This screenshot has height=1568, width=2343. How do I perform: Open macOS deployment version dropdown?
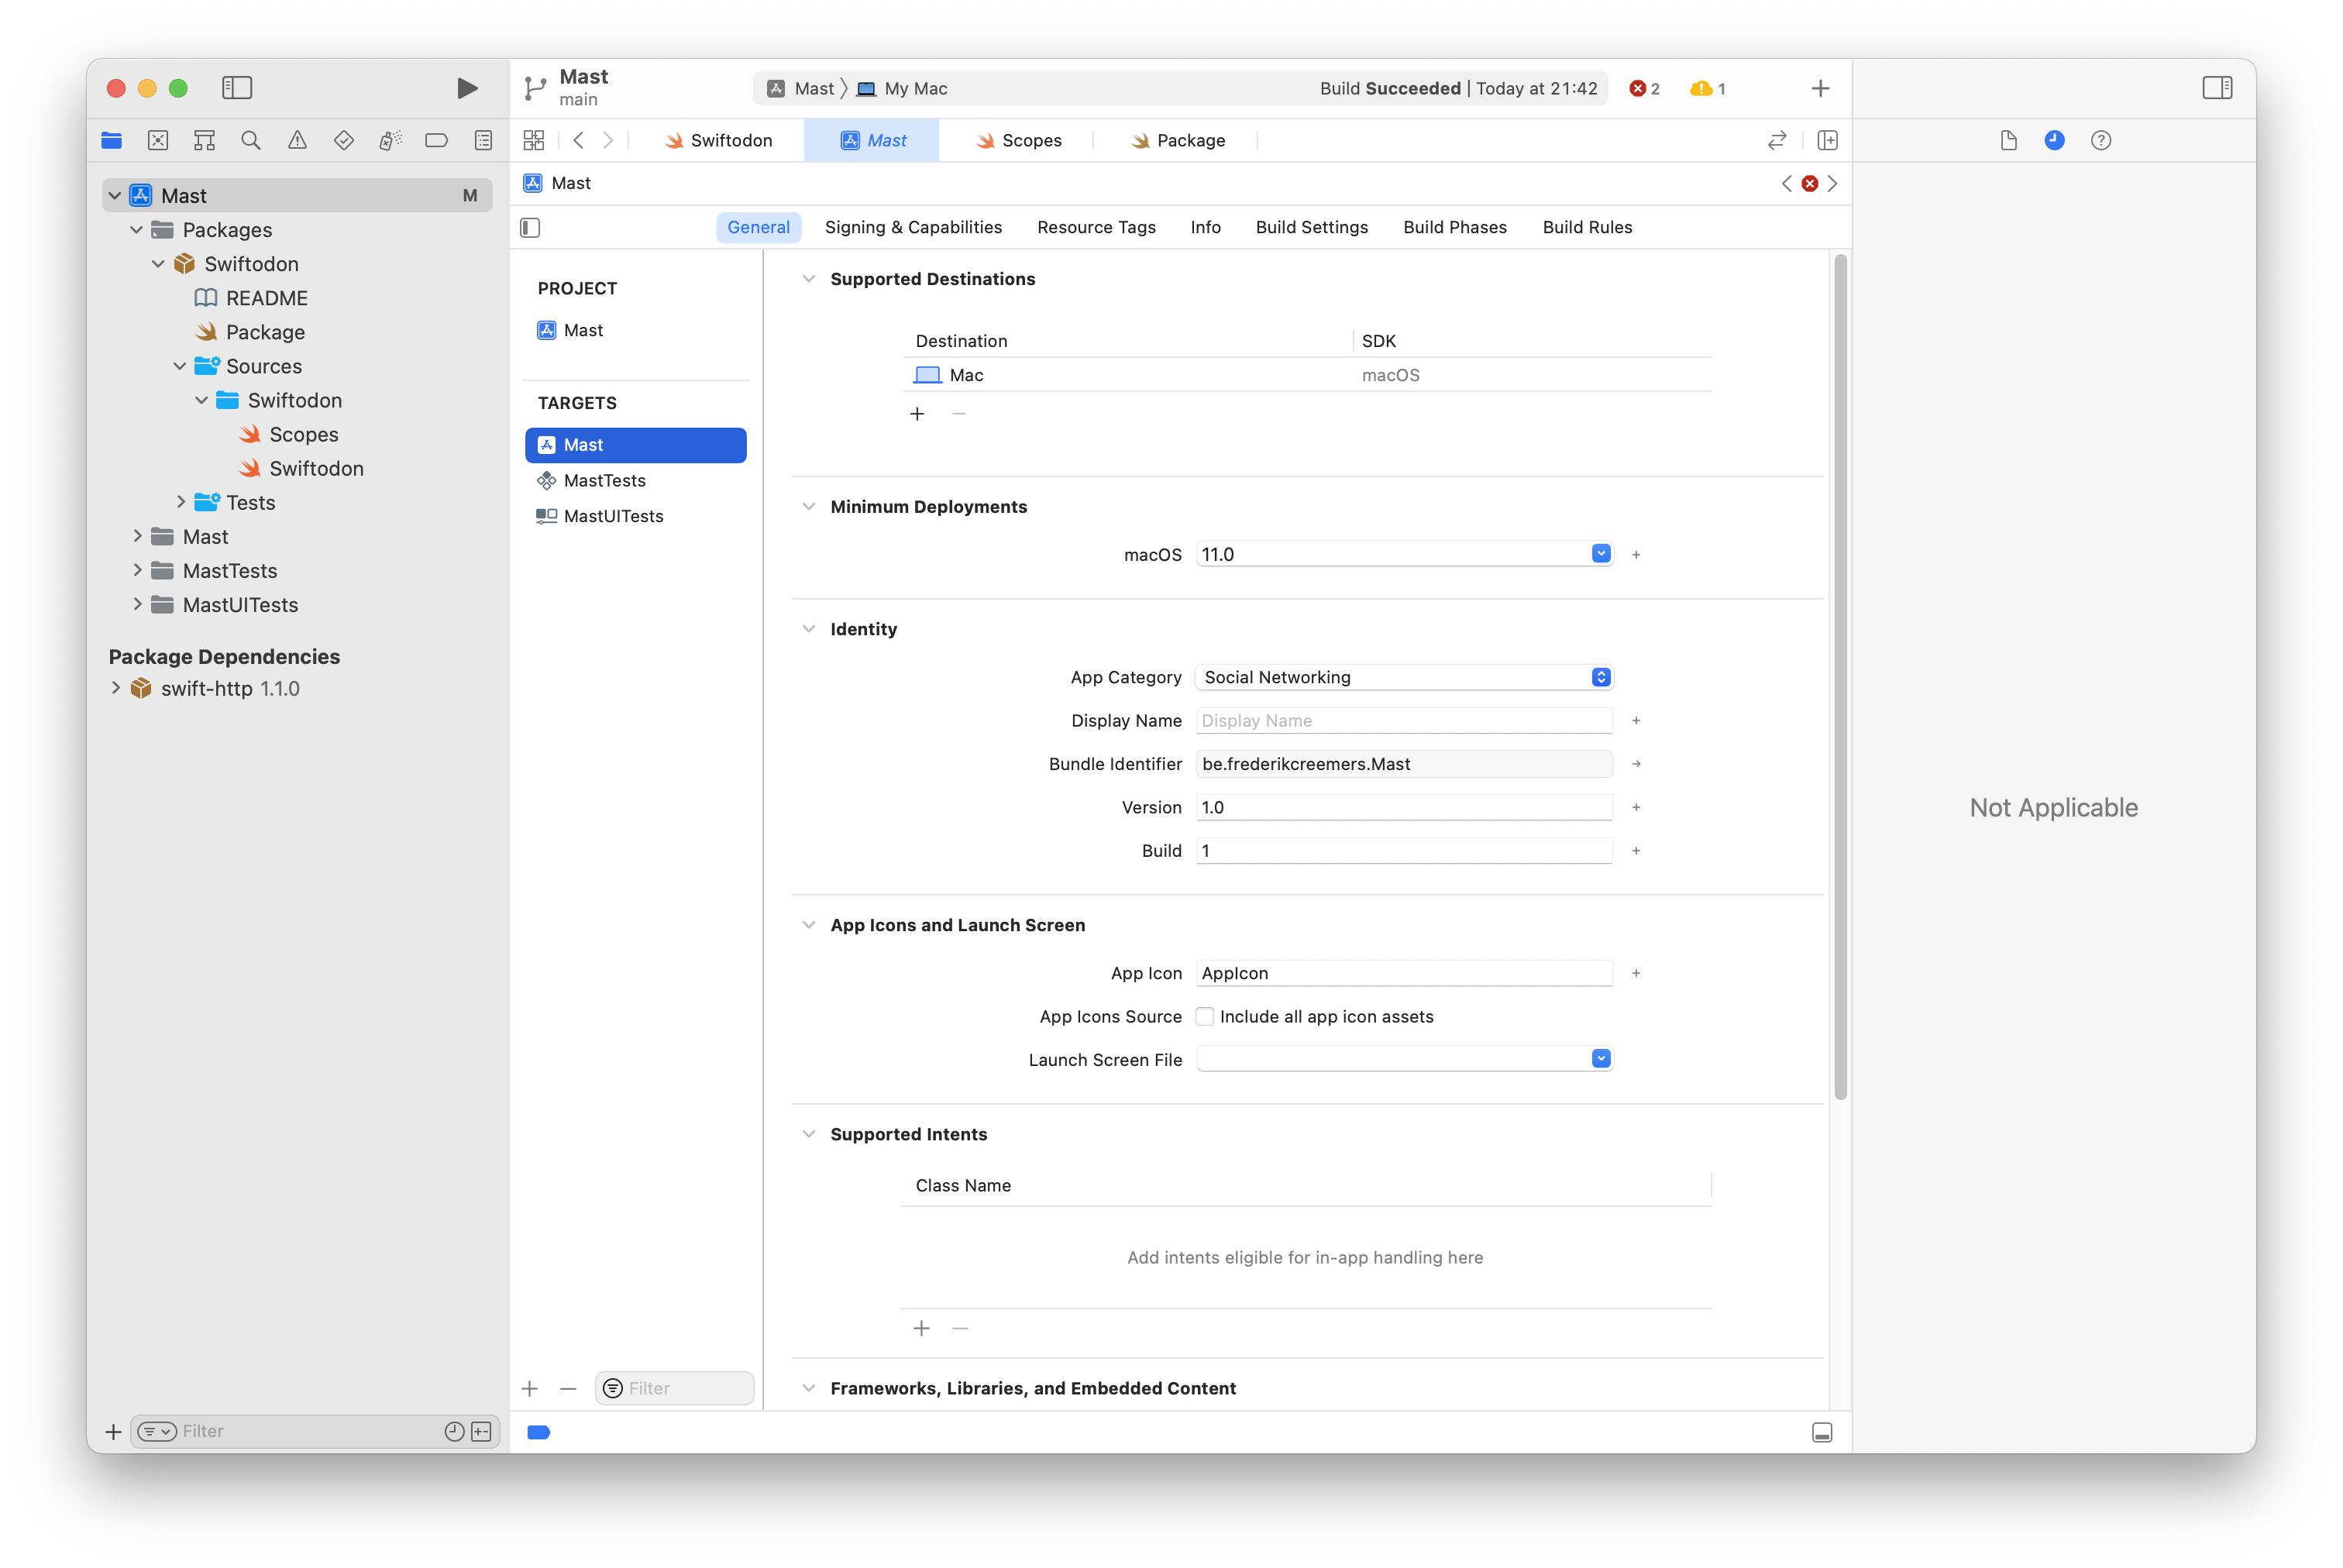pos(1600,553)
